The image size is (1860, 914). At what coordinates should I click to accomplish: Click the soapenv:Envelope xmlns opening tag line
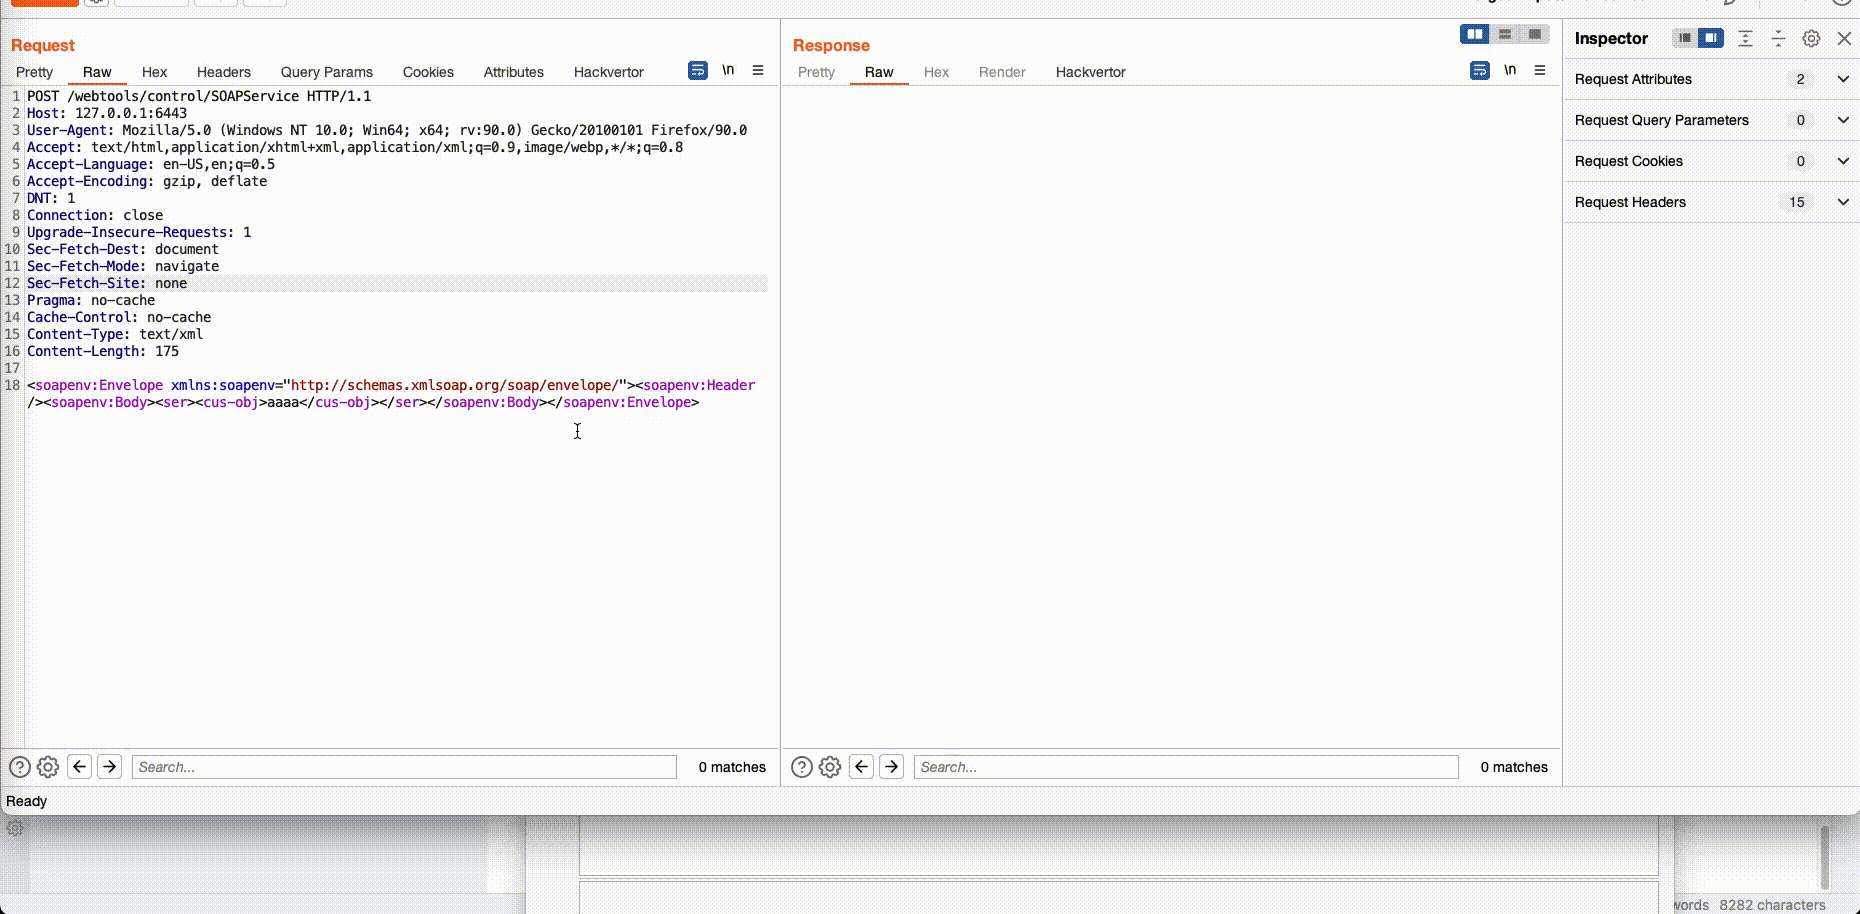click(x=391, y=385)
